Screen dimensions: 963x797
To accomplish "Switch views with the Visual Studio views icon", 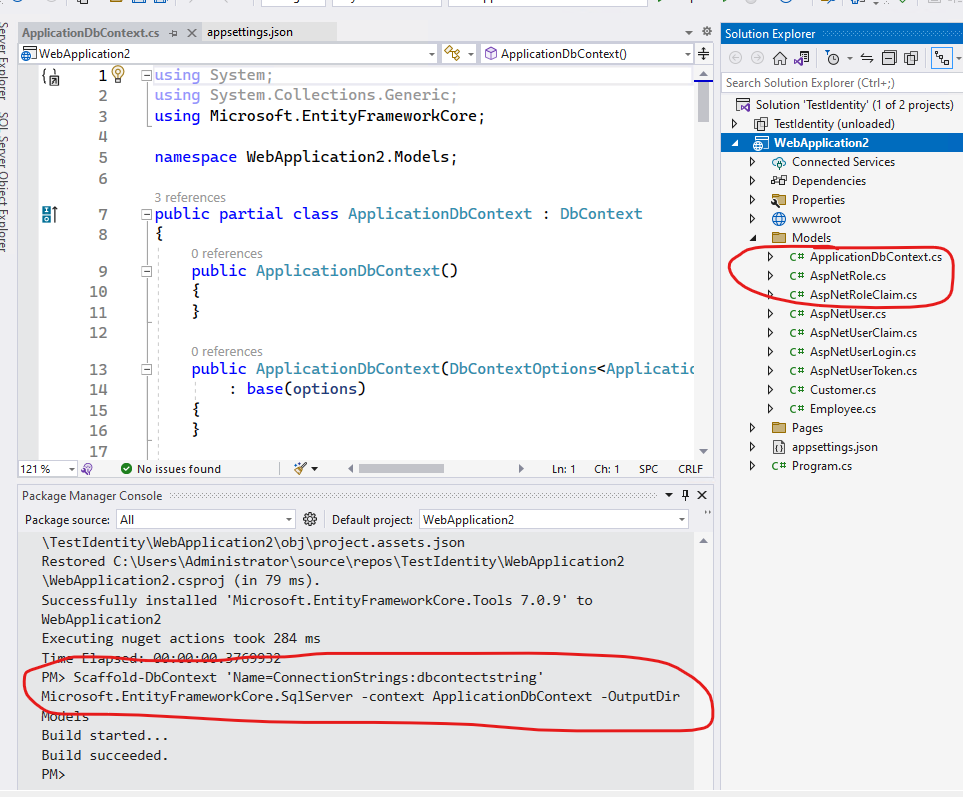I will (x=801, y=58).
